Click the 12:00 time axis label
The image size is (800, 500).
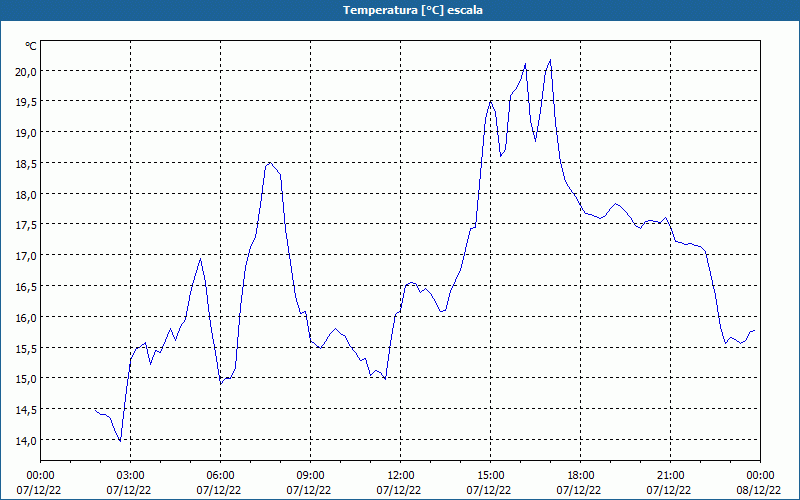click(x=401, y=476)
